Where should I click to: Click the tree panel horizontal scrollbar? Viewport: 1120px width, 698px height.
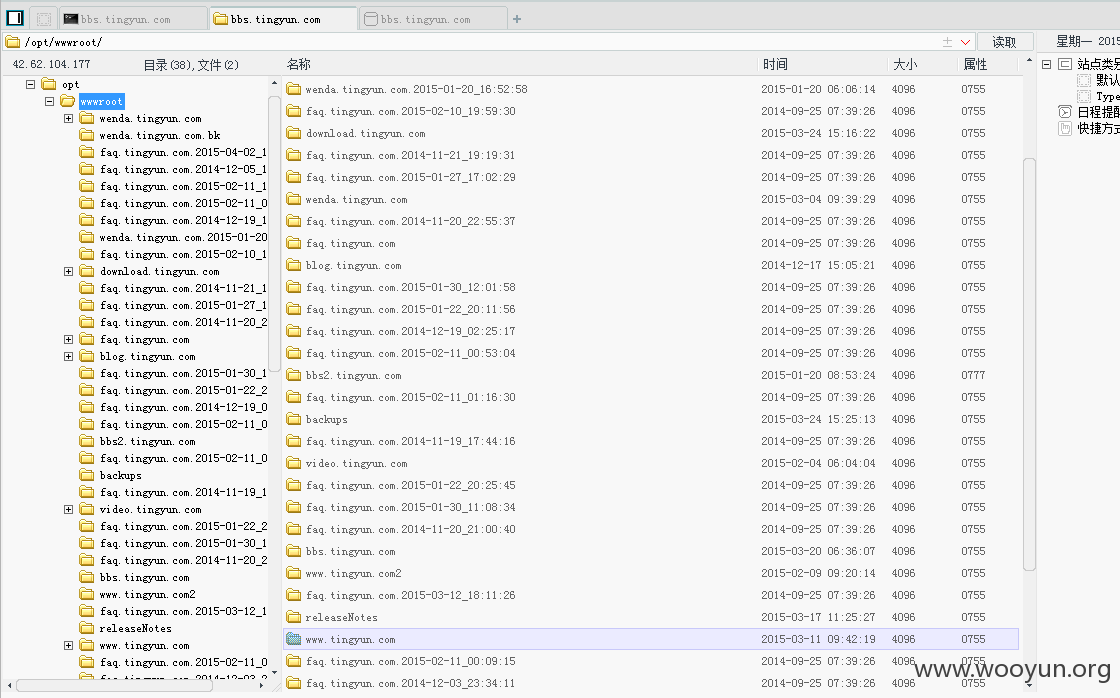114,686
